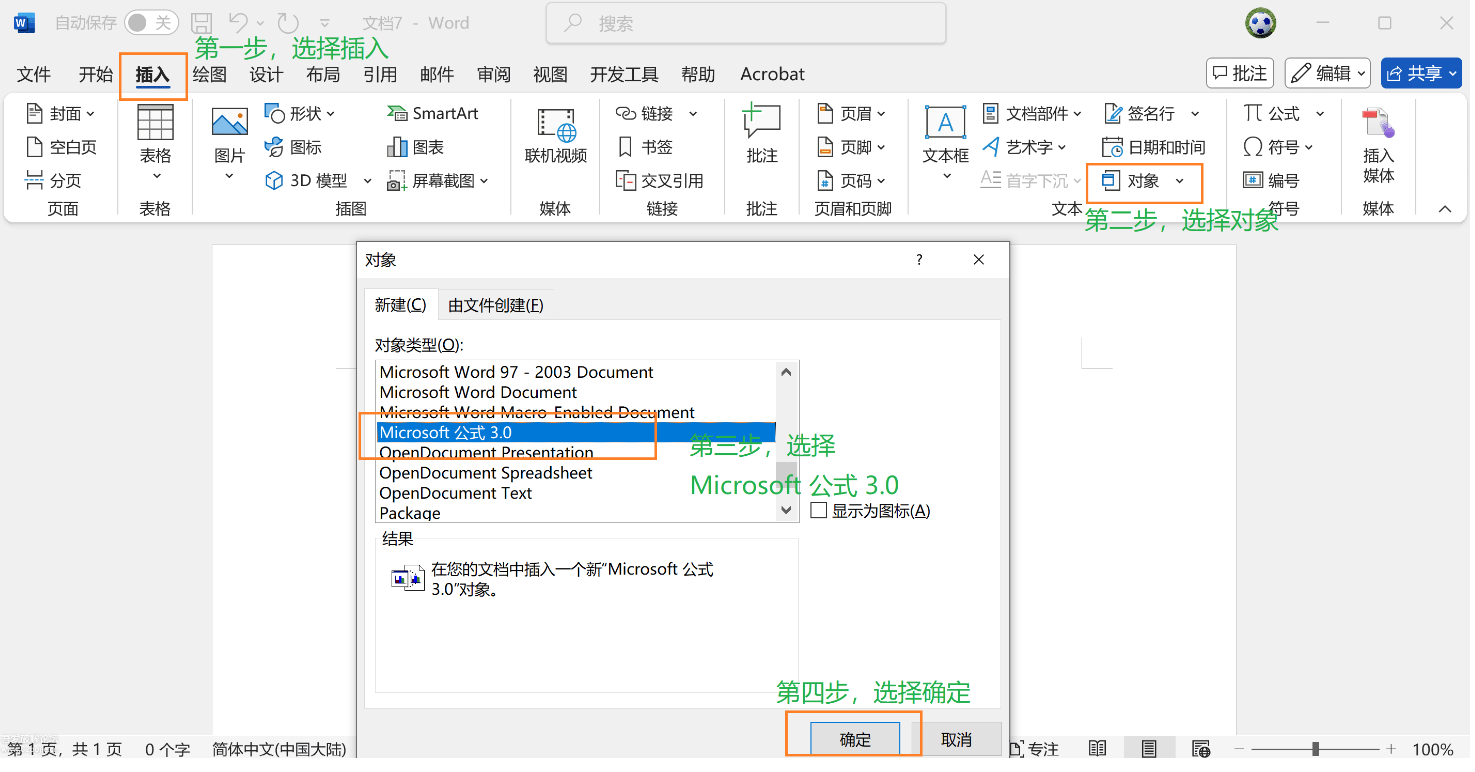Click the help question mark in dialog
The width and height of the screenshot is (1475, 772).
click(x=919, y=260)
